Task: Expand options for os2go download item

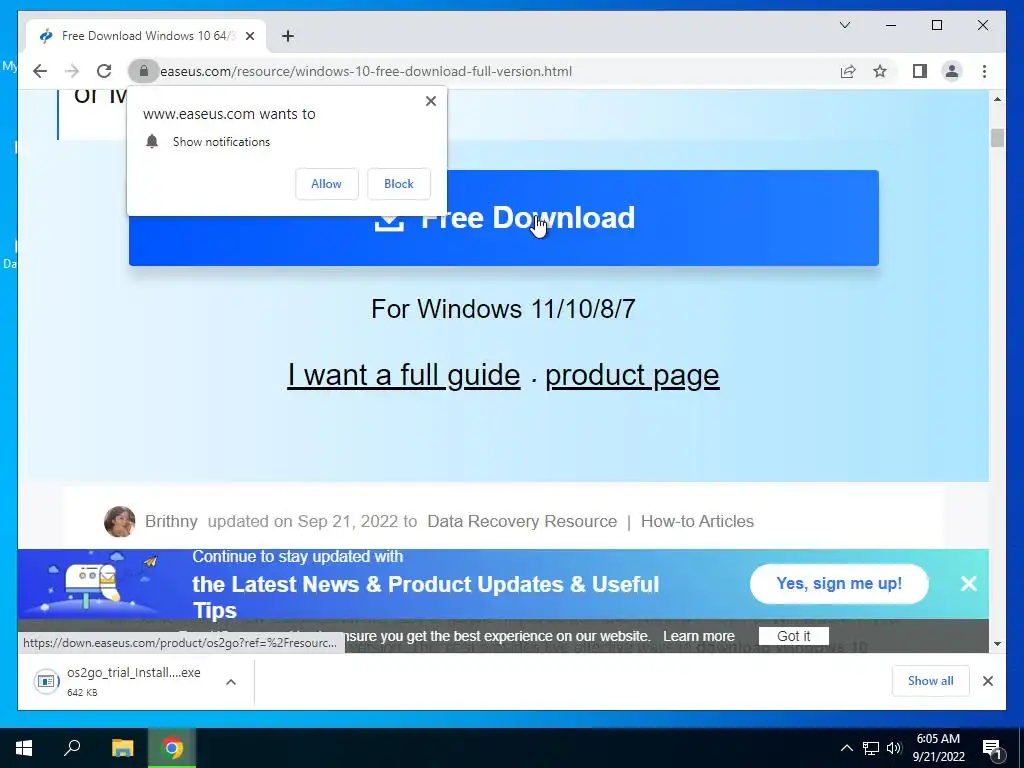Action: pyautogui.click(x=231, y=682)
